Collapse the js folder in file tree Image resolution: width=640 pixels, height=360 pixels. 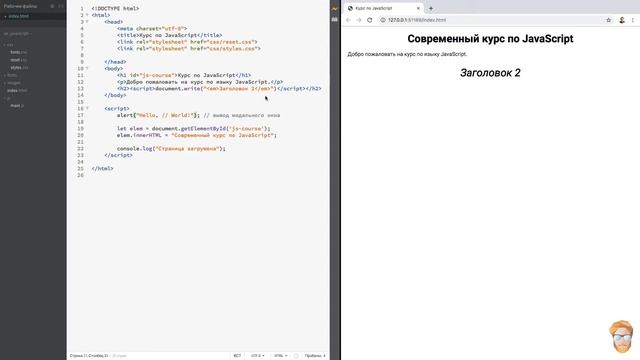(7, 98)
